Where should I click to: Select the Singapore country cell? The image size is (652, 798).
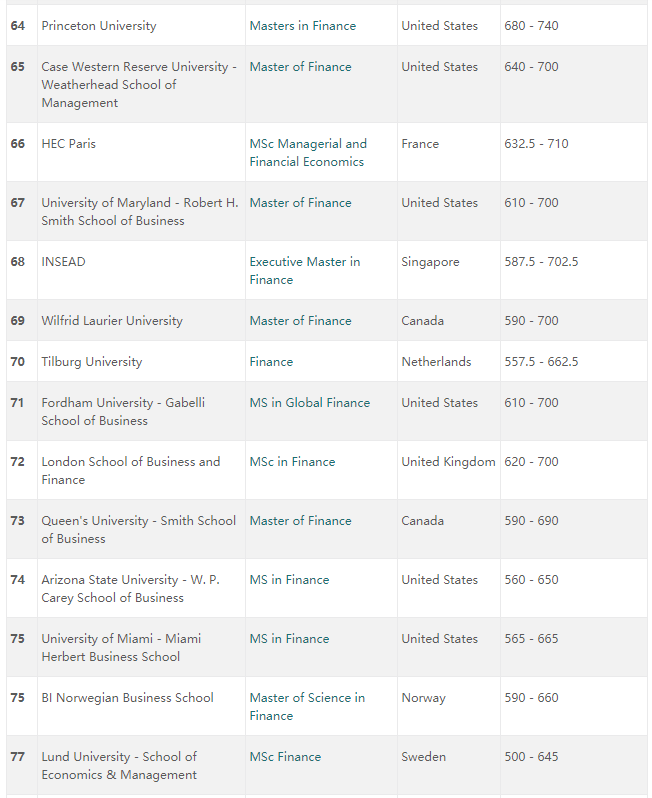tap(448, 270)
